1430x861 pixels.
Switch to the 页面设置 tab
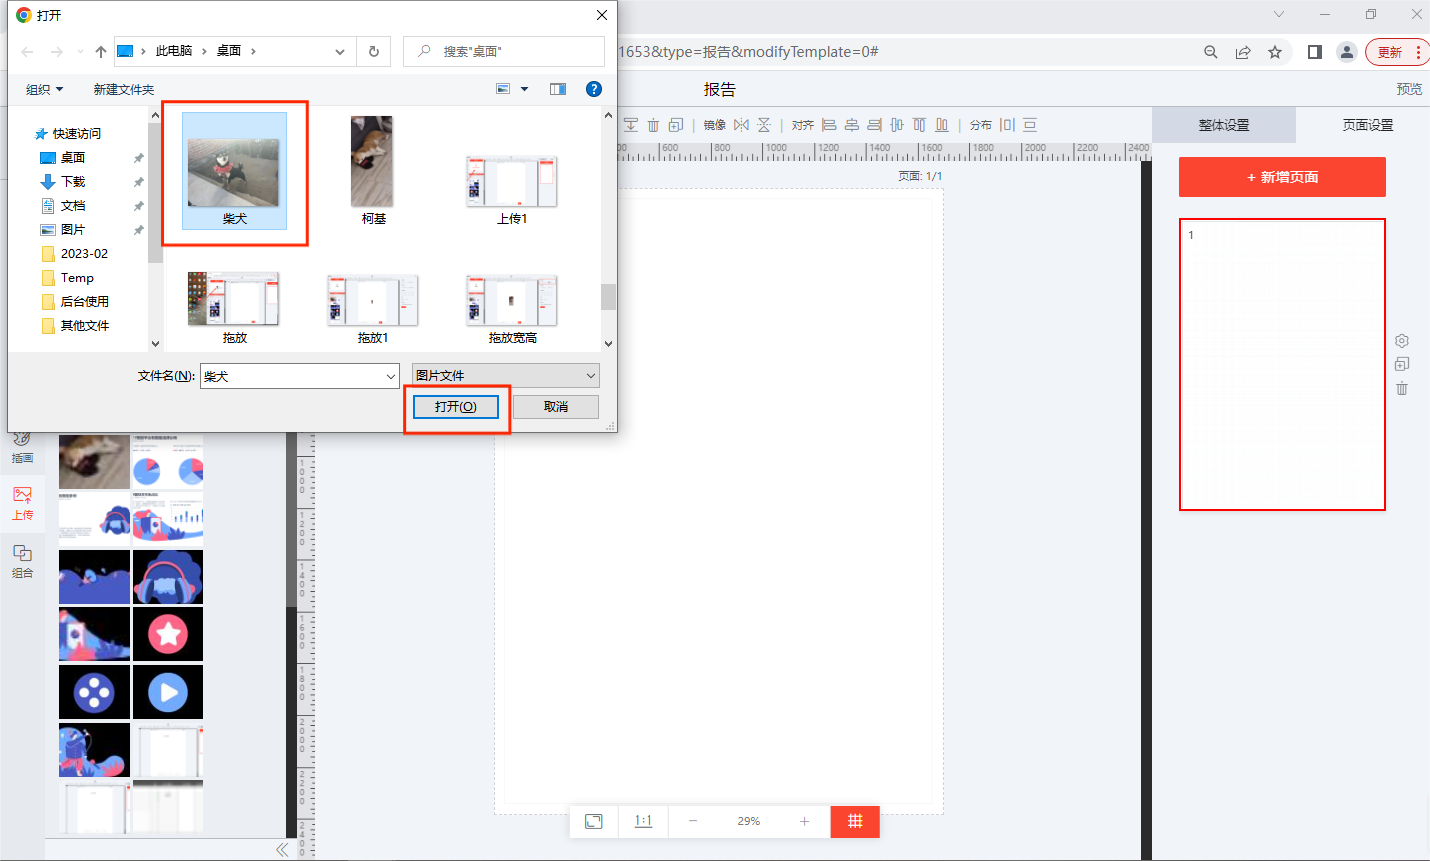tap(1367, 125)
